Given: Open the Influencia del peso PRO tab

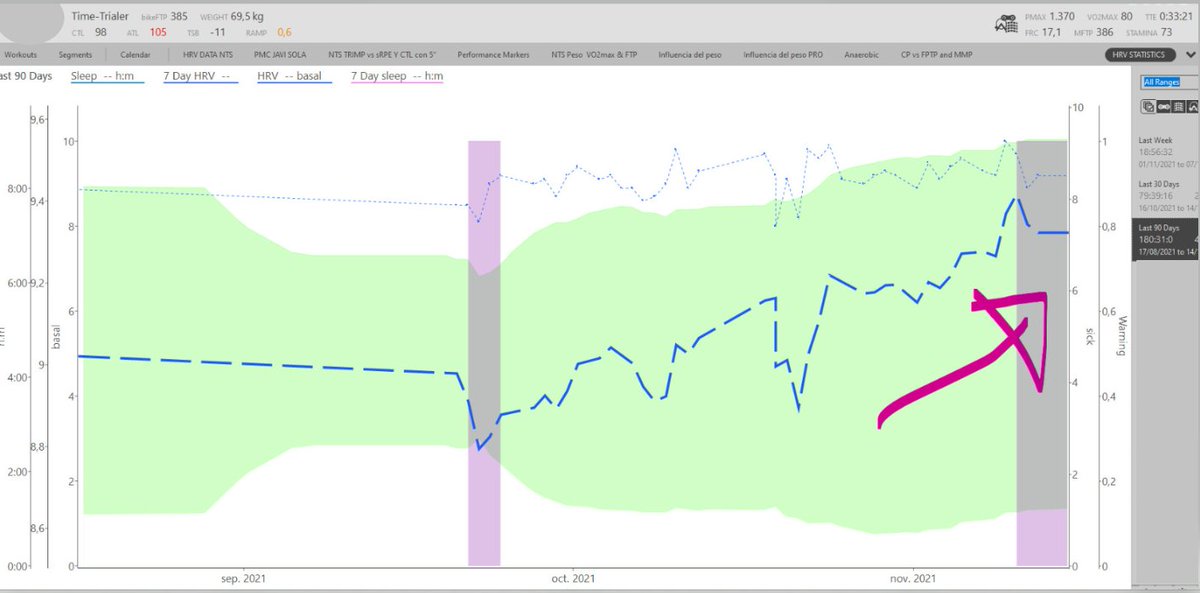Looking at the screenshot, I should click(784, 55).
